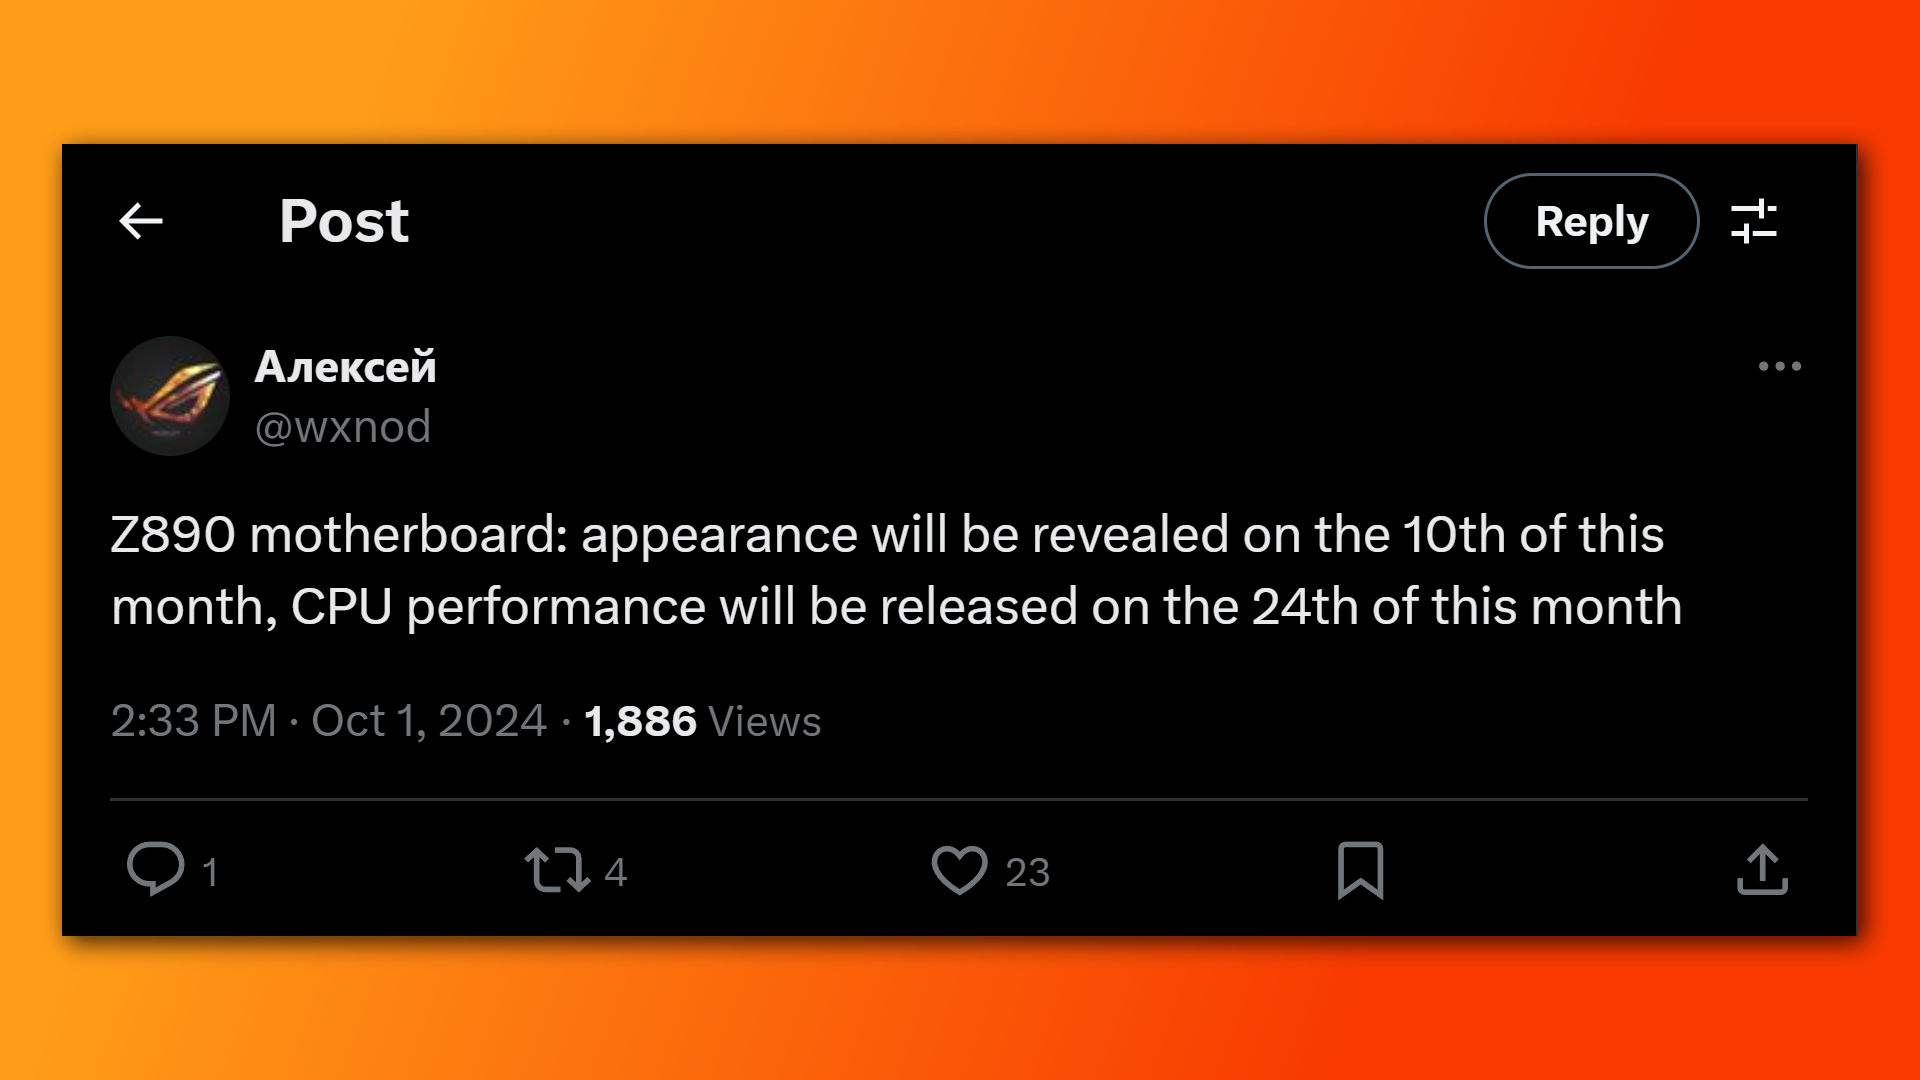Click the share/upload icon

coord(1763,868)
